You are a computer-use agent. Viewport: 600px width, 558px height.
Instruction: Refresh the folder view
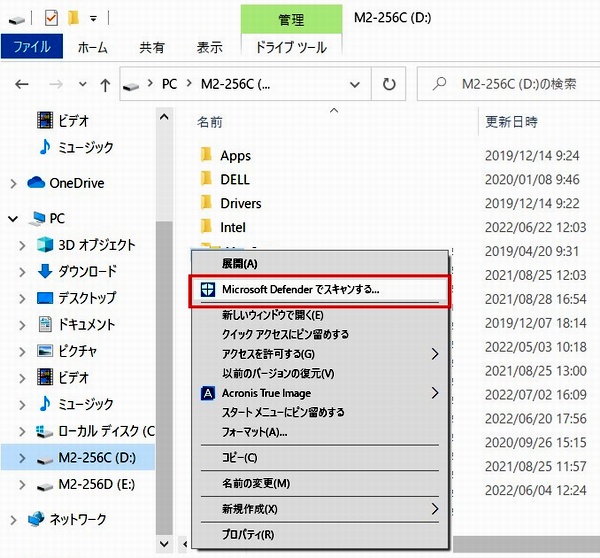coord(389,84)
